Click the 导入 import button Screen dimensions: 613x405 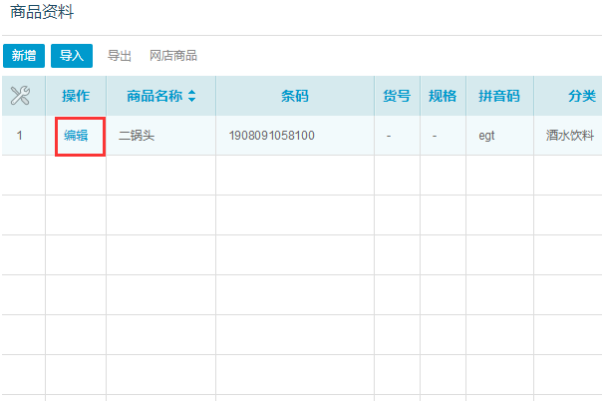(71, 56)
